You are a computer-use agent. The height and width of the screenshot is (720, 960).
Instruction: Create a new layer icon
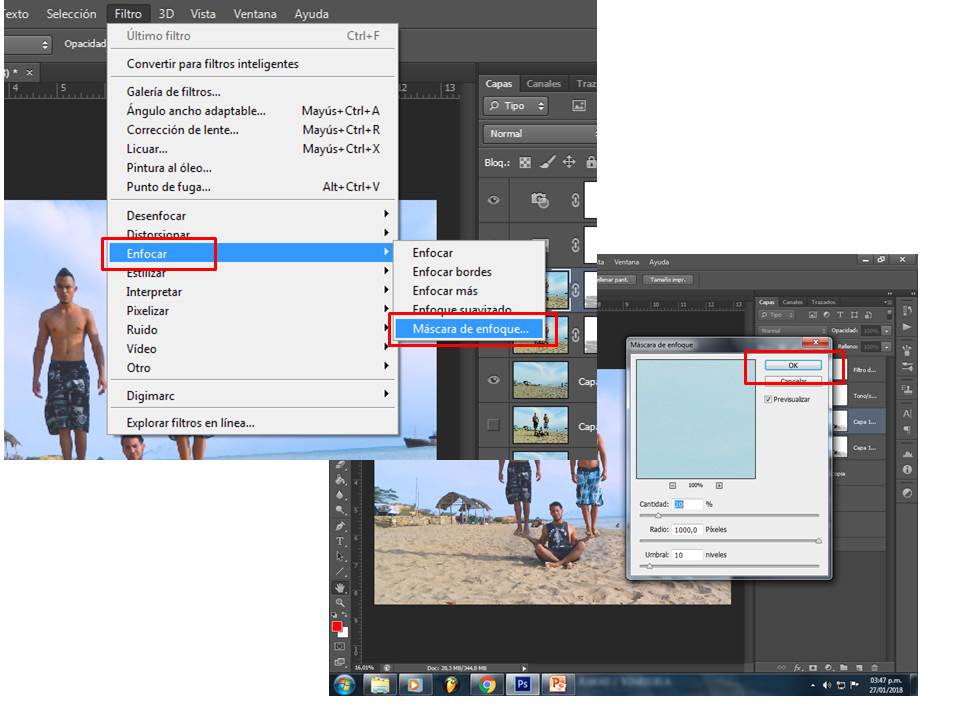pyautogui.click(x=859, y=668)
